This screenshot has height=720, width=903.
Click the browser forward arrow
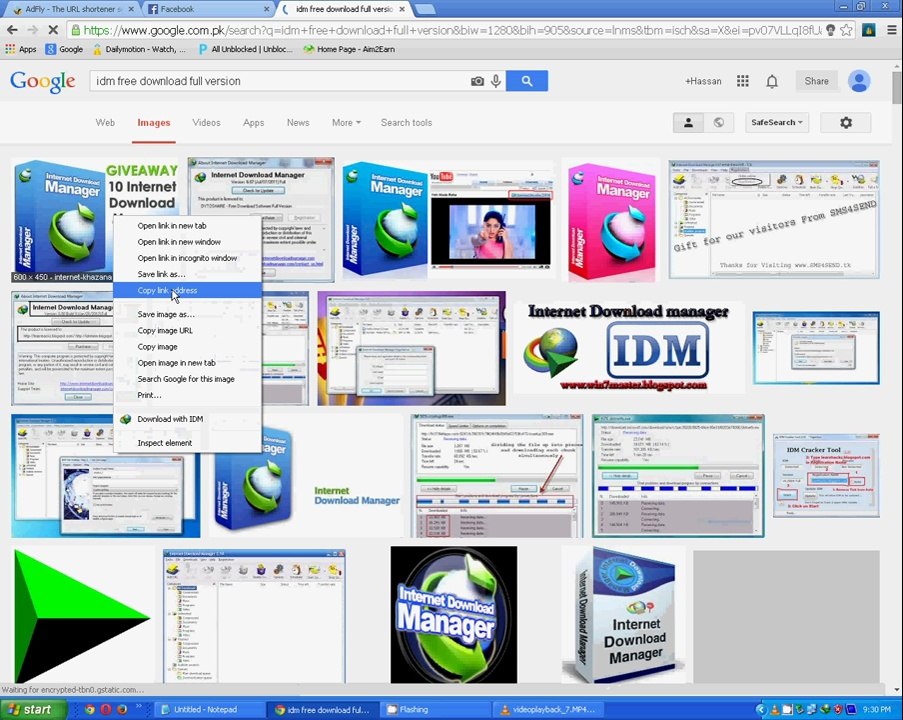pyautogui.click(x=32, y=30)
